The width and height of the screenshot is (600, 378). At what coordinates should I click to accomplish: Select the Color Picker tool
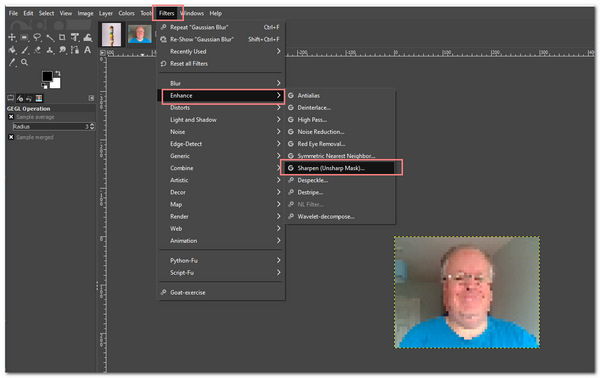(12, 62)
